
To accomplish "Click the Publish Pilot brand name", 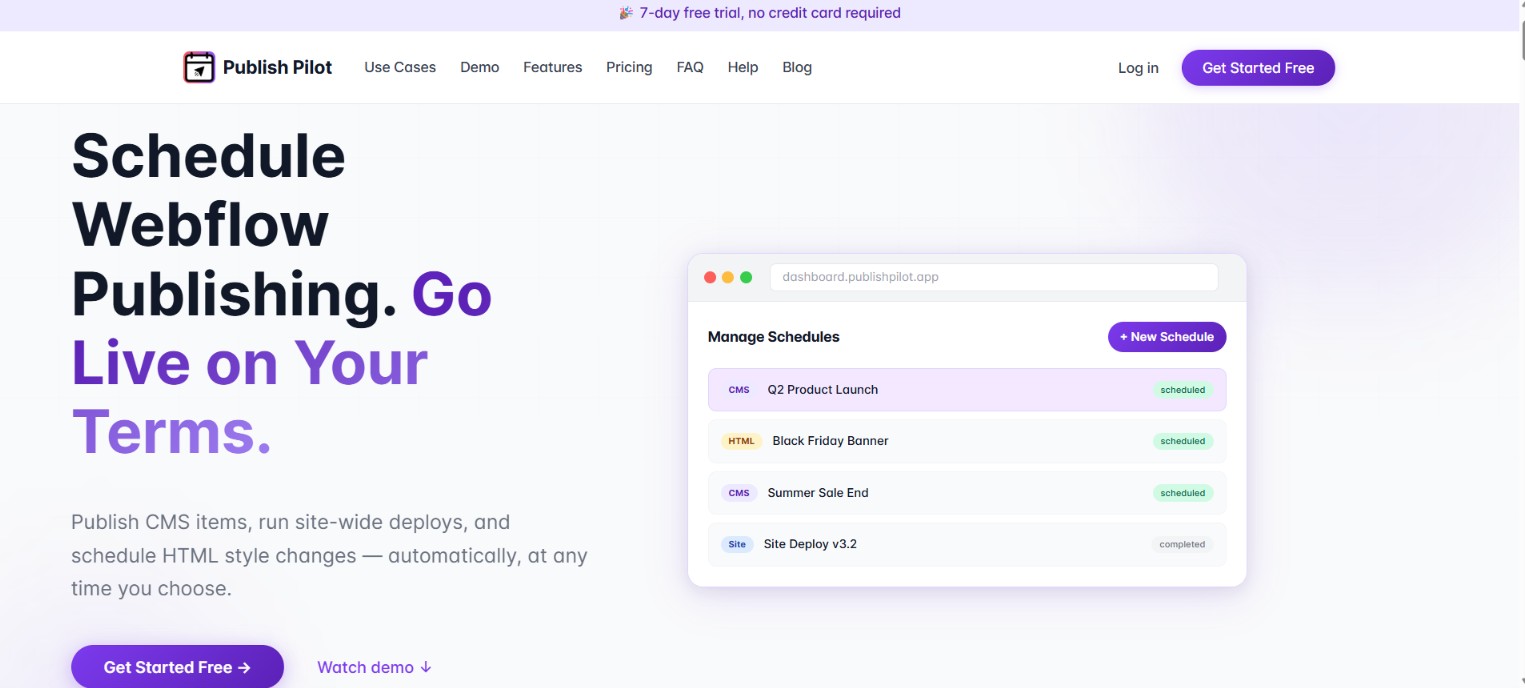I will click(x=278, y=67).
